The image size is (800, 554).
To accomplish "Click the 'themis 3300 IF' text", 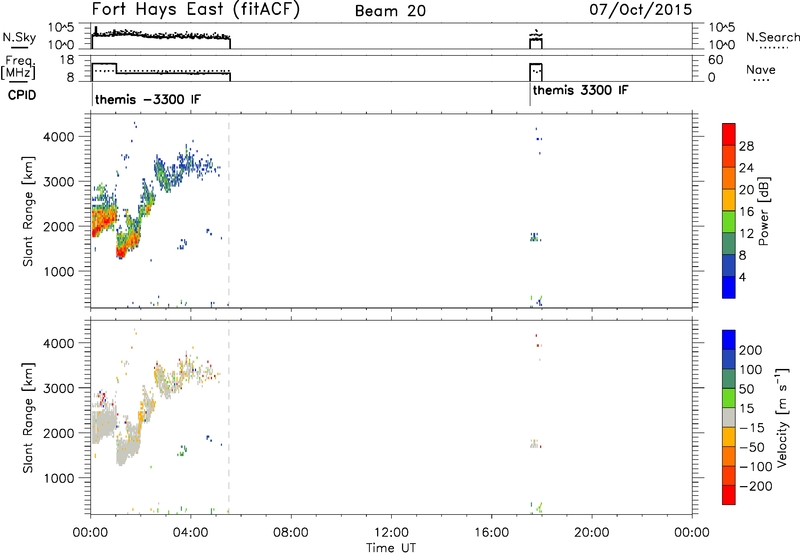I will (581, 90).
